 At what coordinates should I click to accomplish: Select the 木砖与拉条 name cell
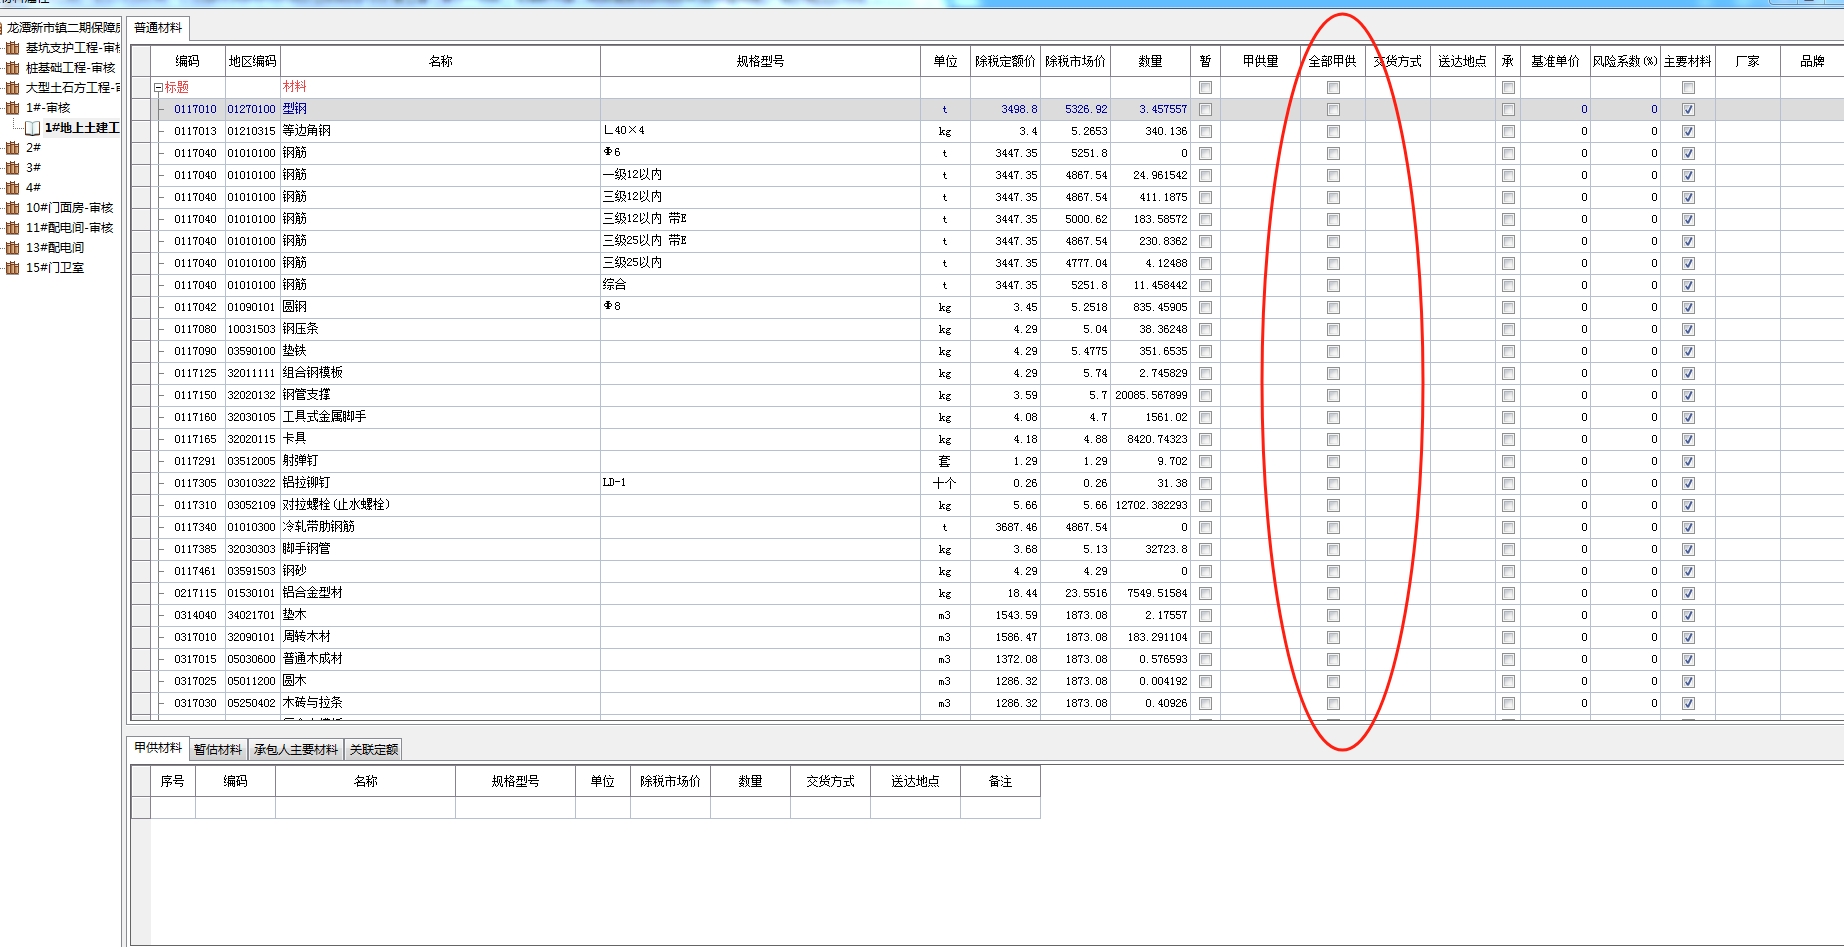pyautogui.click(x=440, y=704)
